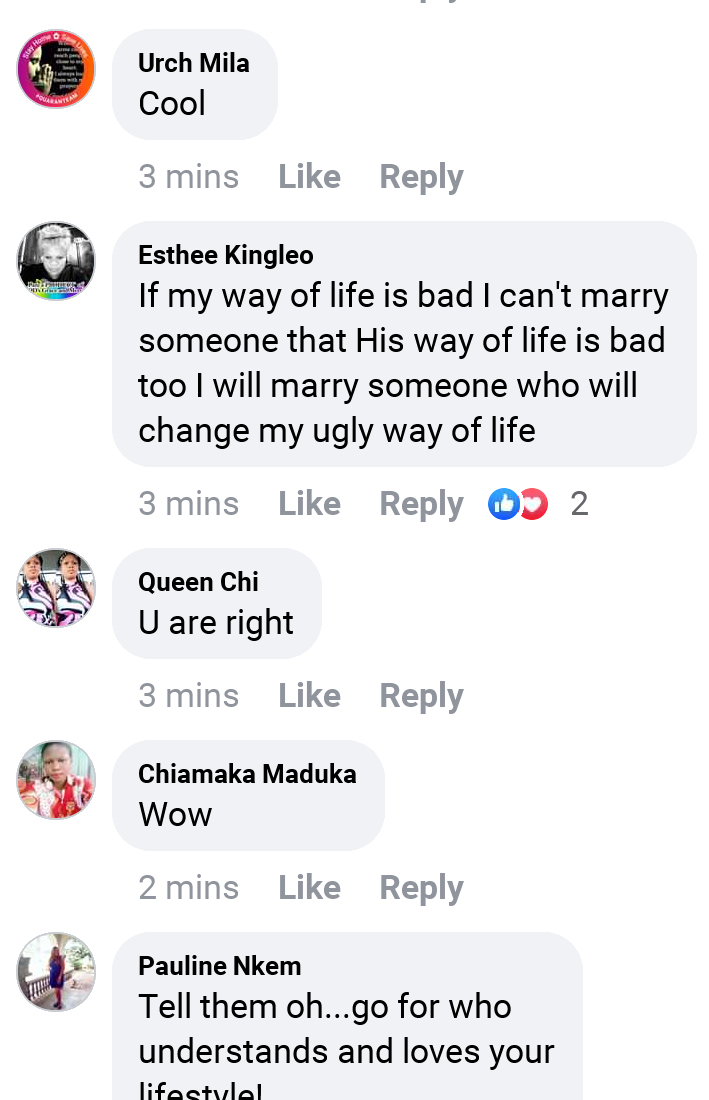Tap Pauline Nkem's profile avatar

coord(56,972)
